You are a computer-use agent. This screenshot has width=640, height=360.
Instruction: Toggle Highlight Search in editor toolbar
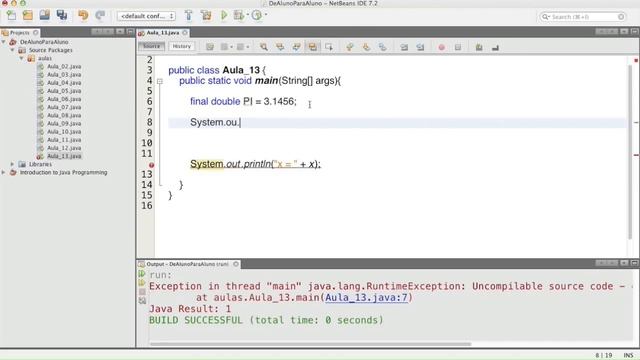(313, 47)
